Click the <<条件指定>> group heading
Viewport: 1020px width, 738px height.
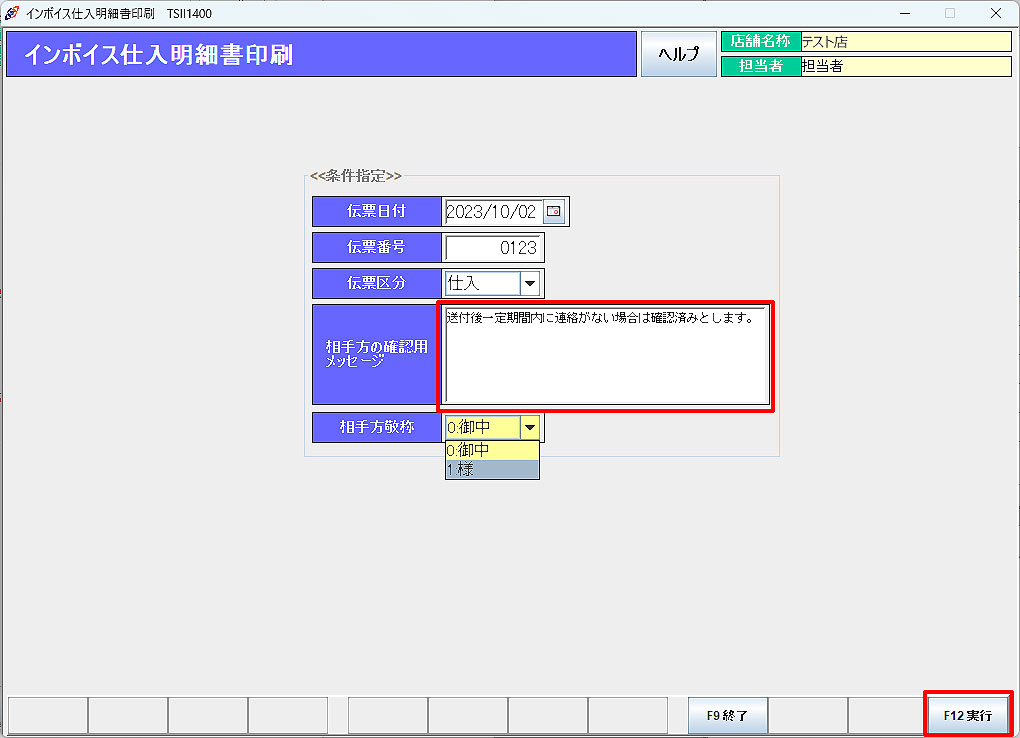(x=356, y=176)
